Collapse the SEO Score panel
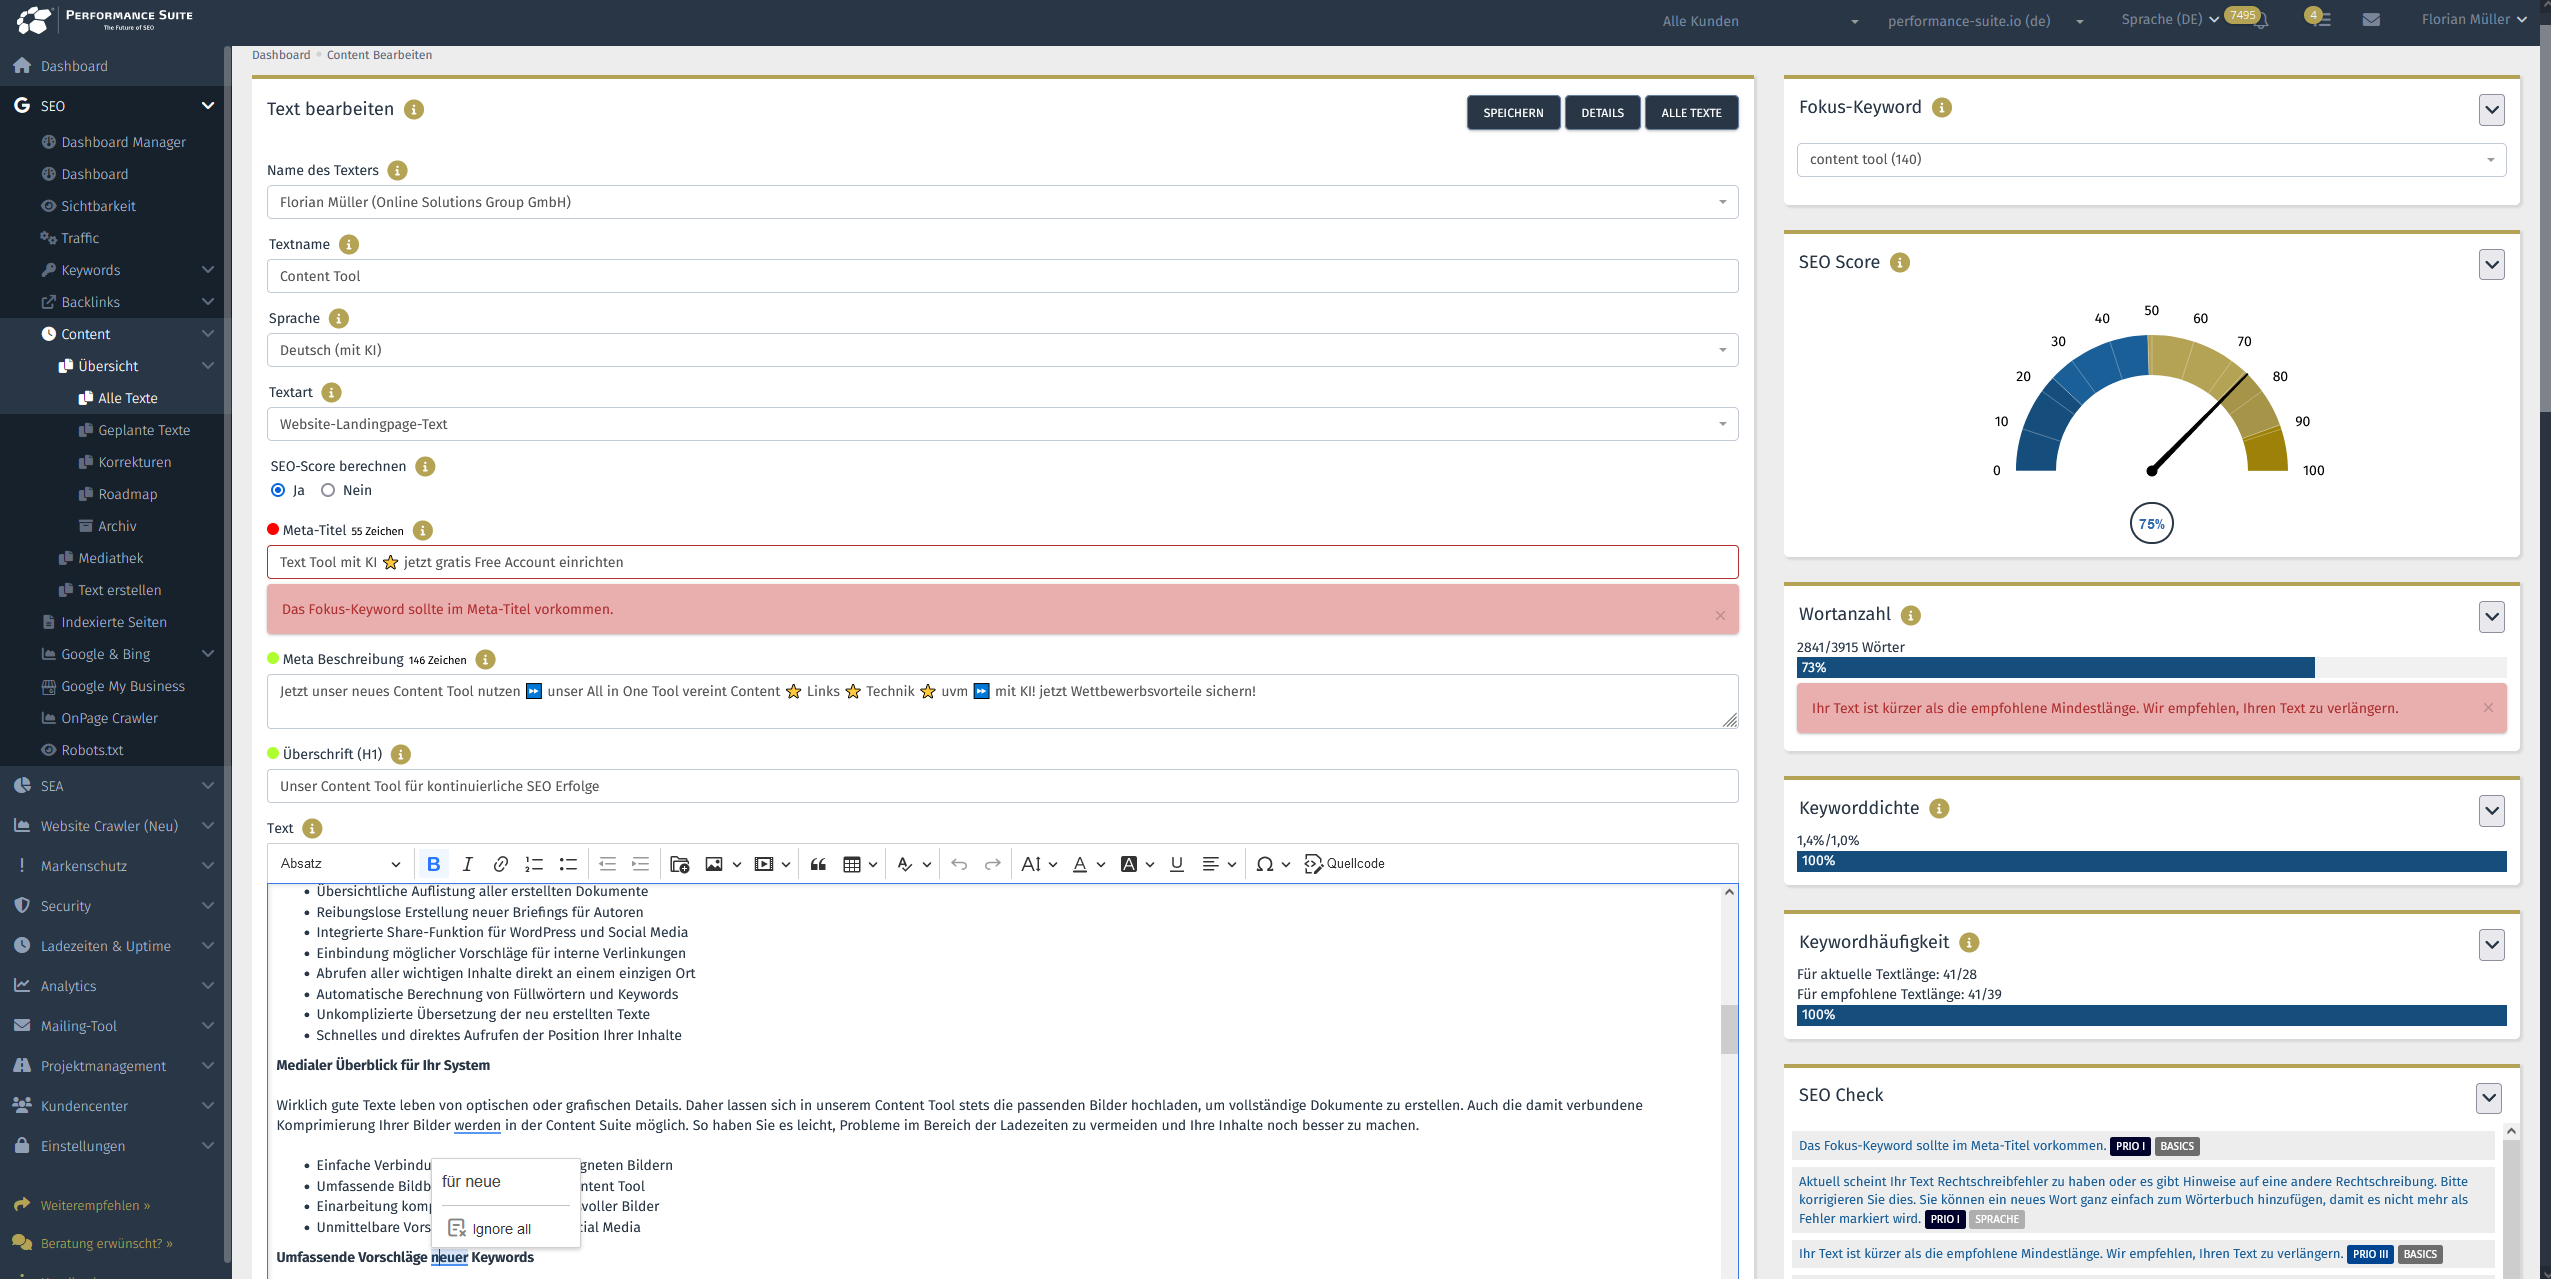The width and height of the screenshot is (2551, 1279). click(x=2491, y=265)
